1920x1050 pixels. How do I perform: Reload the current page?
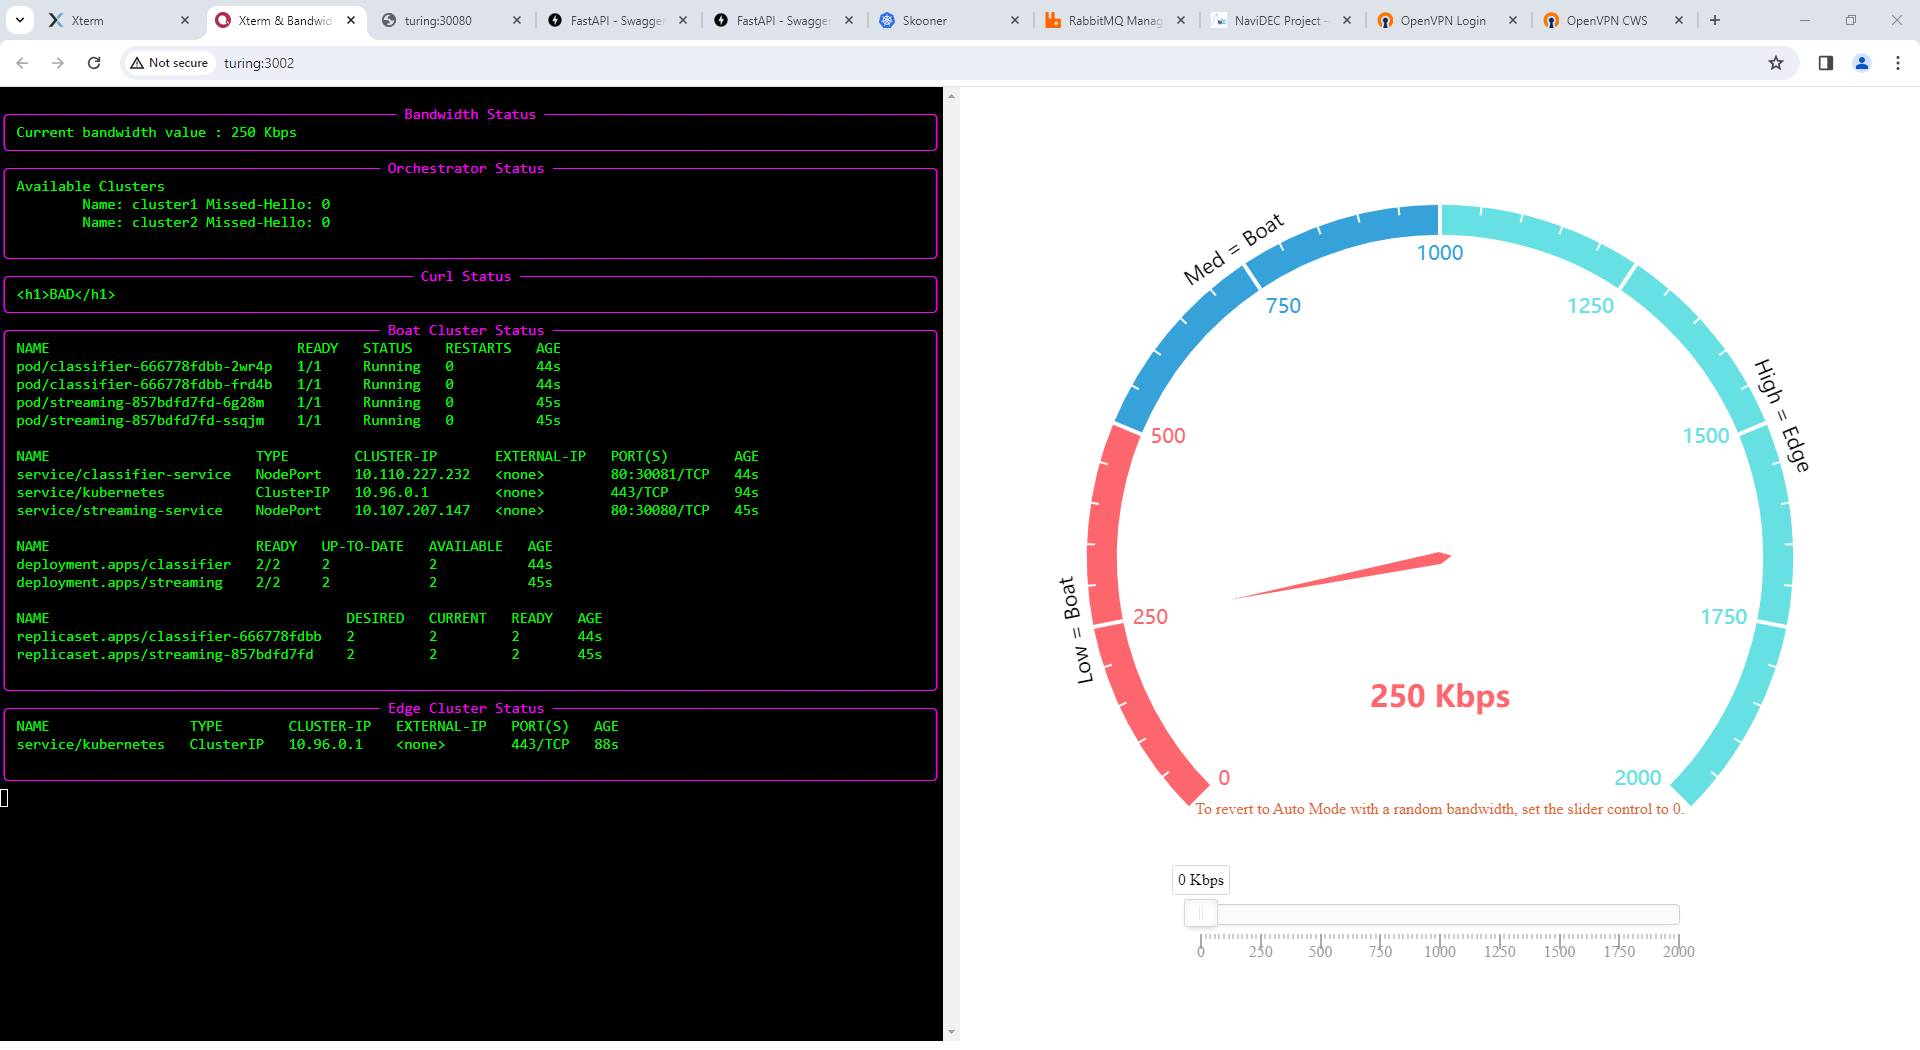pyautogui.click(x=94, y=63)
